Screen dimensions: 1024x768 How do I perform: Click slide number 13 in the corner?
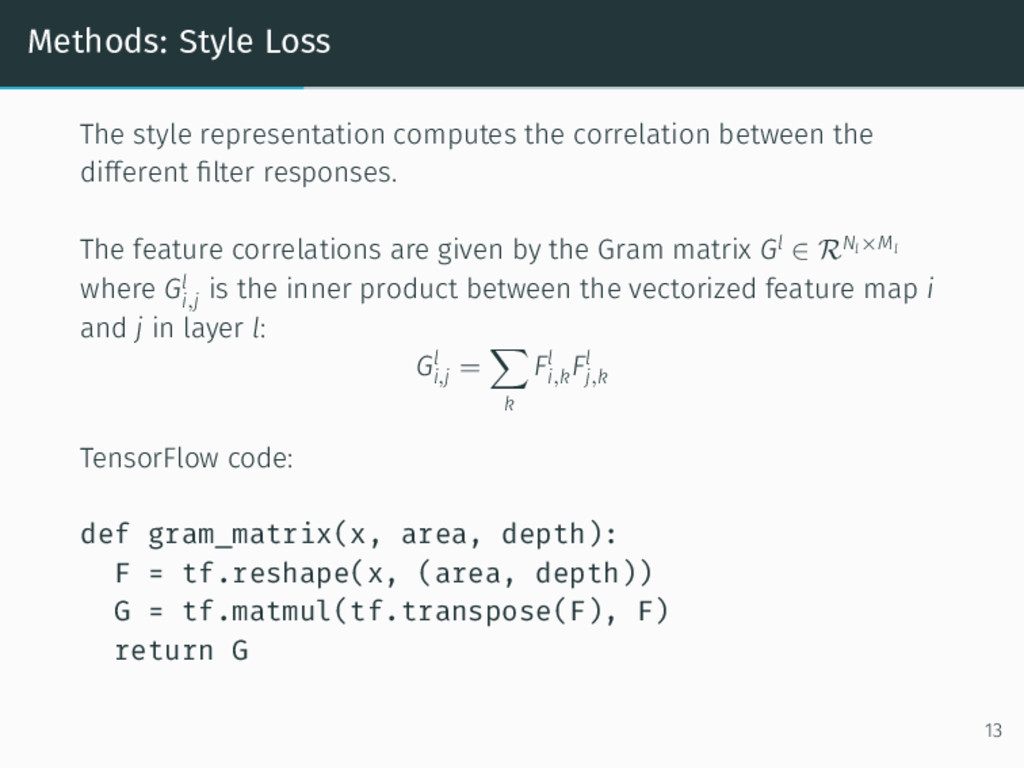pyautogui.click(x=993, y=730)
